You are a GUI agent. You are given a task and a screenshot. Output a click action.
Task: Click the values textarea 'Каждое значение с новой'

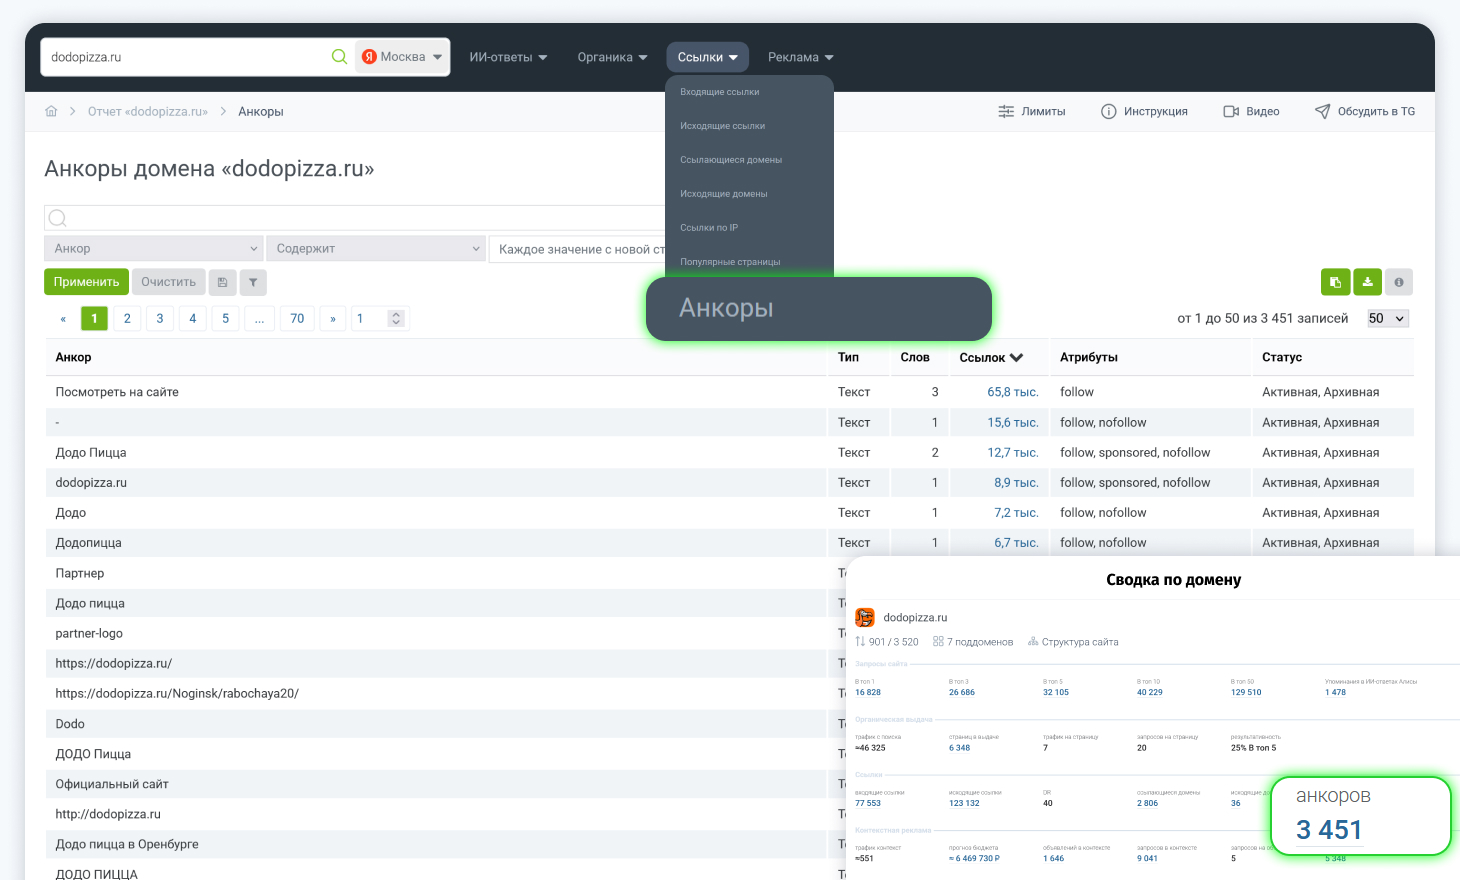click(577, 249)
